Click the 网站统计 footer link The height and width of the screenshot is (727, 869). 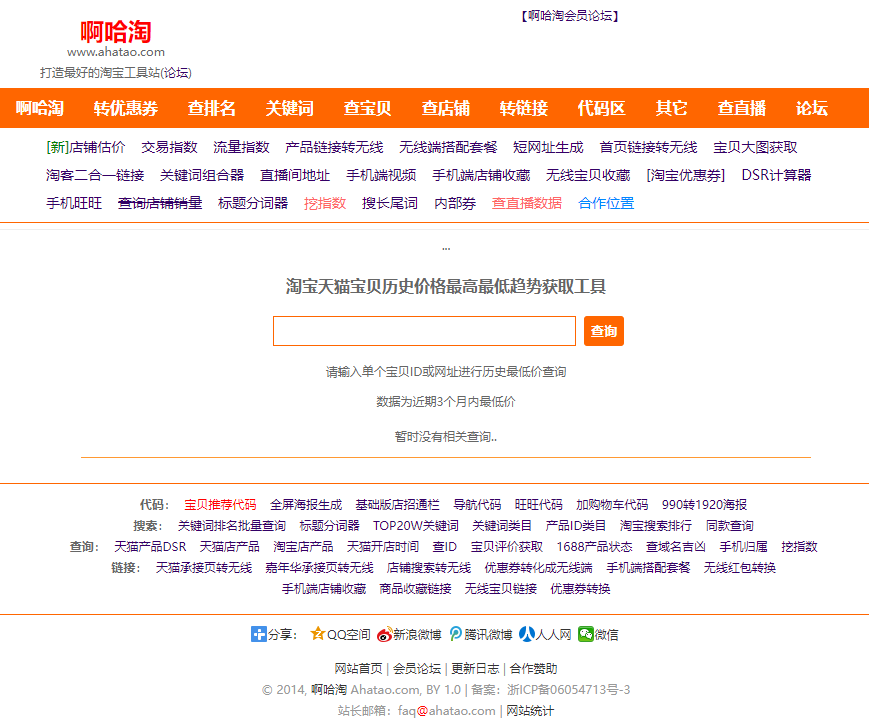pos(529,711)
